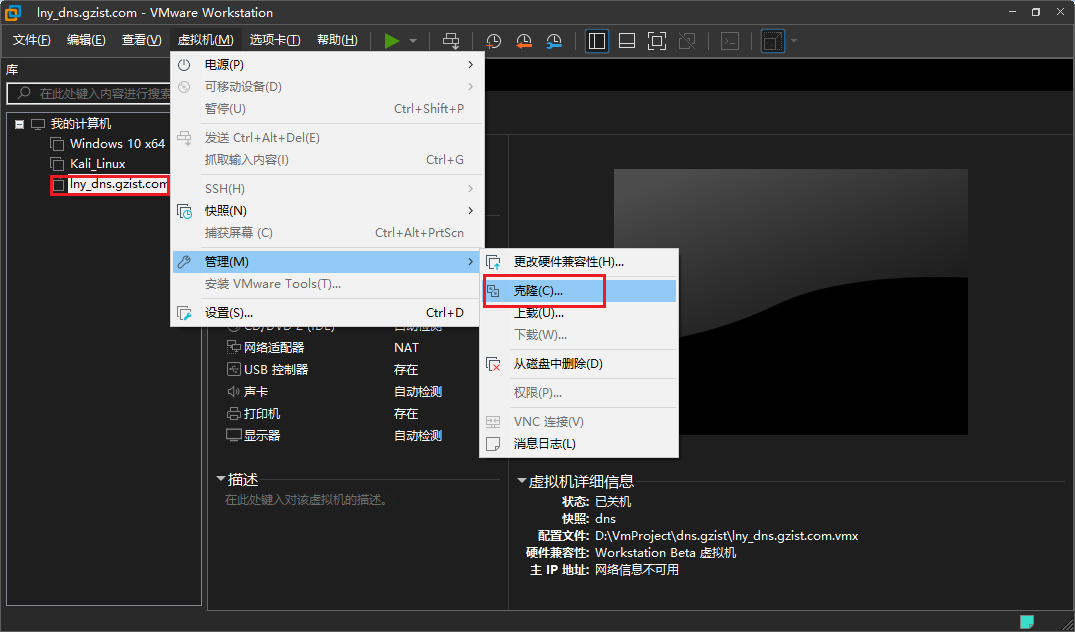Open the power options dropdown arrow
The image size is (1075, 632).
(x=413, y=41)
